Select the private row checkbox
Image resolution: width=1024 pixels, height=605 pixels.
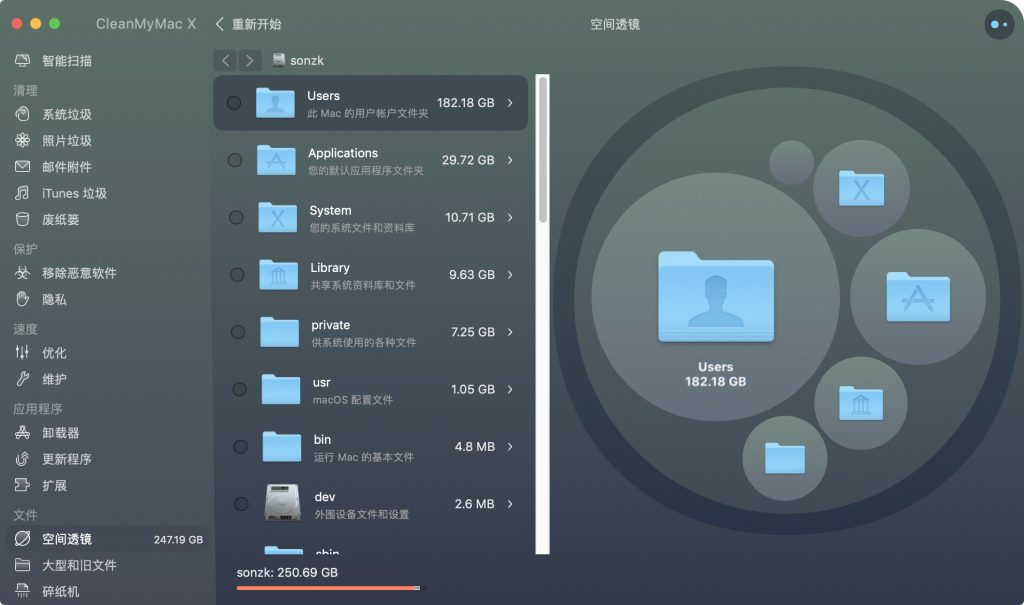(238, 332)
